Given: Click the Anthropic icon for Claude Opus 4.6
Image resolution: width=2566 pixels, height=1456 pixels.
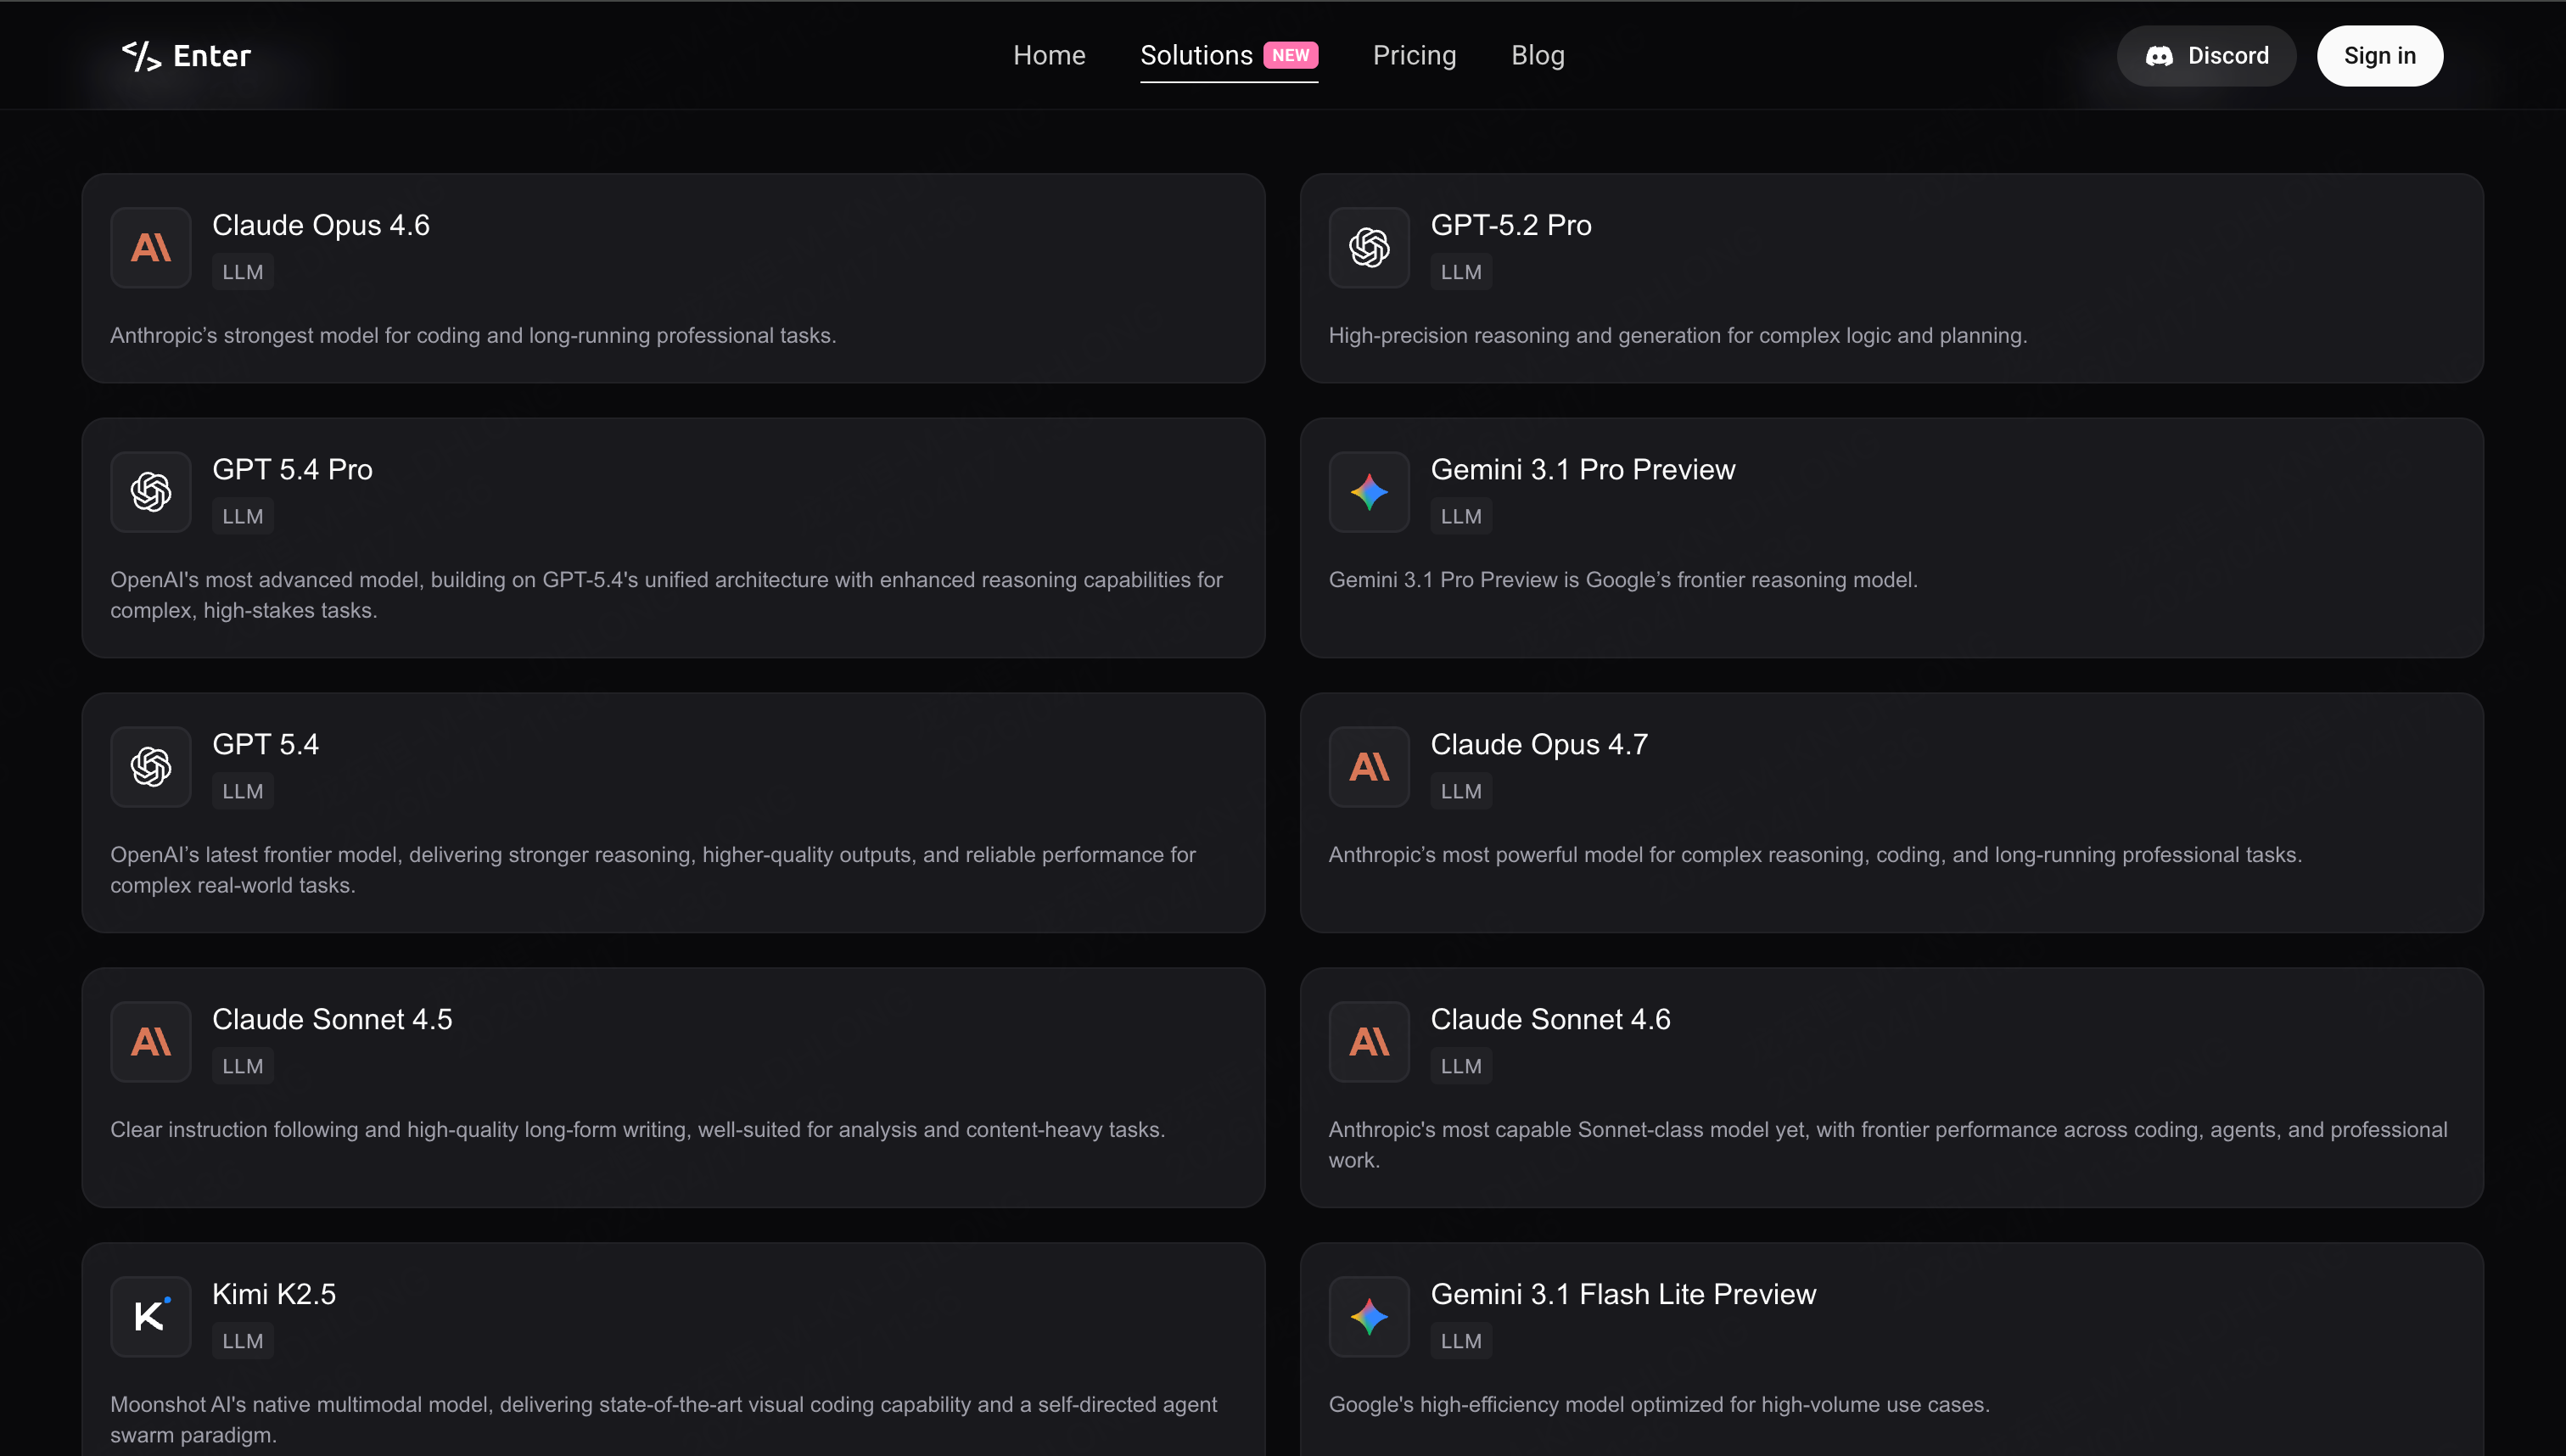Looking at the screenshot, I should coord(151,247).
